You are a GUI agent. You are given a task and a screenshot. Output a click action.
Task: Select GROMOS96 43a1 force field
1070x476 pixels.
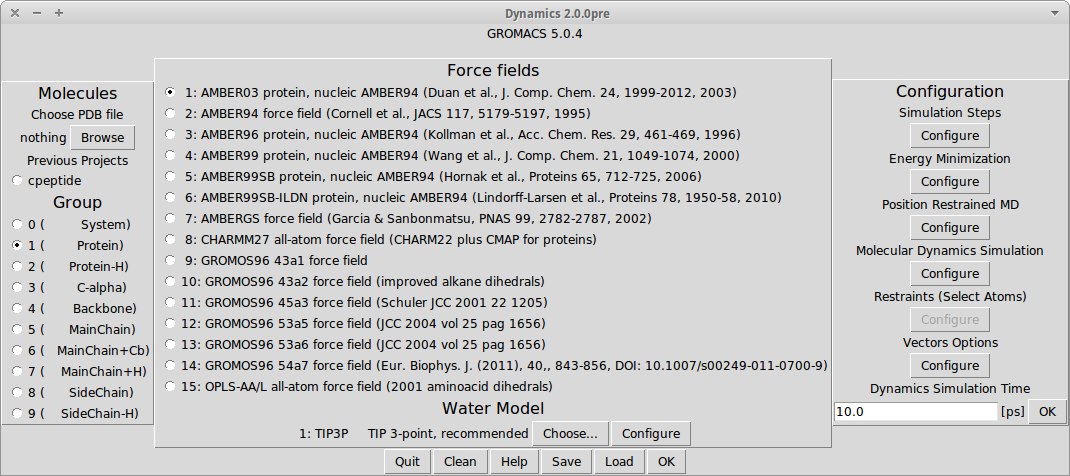pos(170,261)
